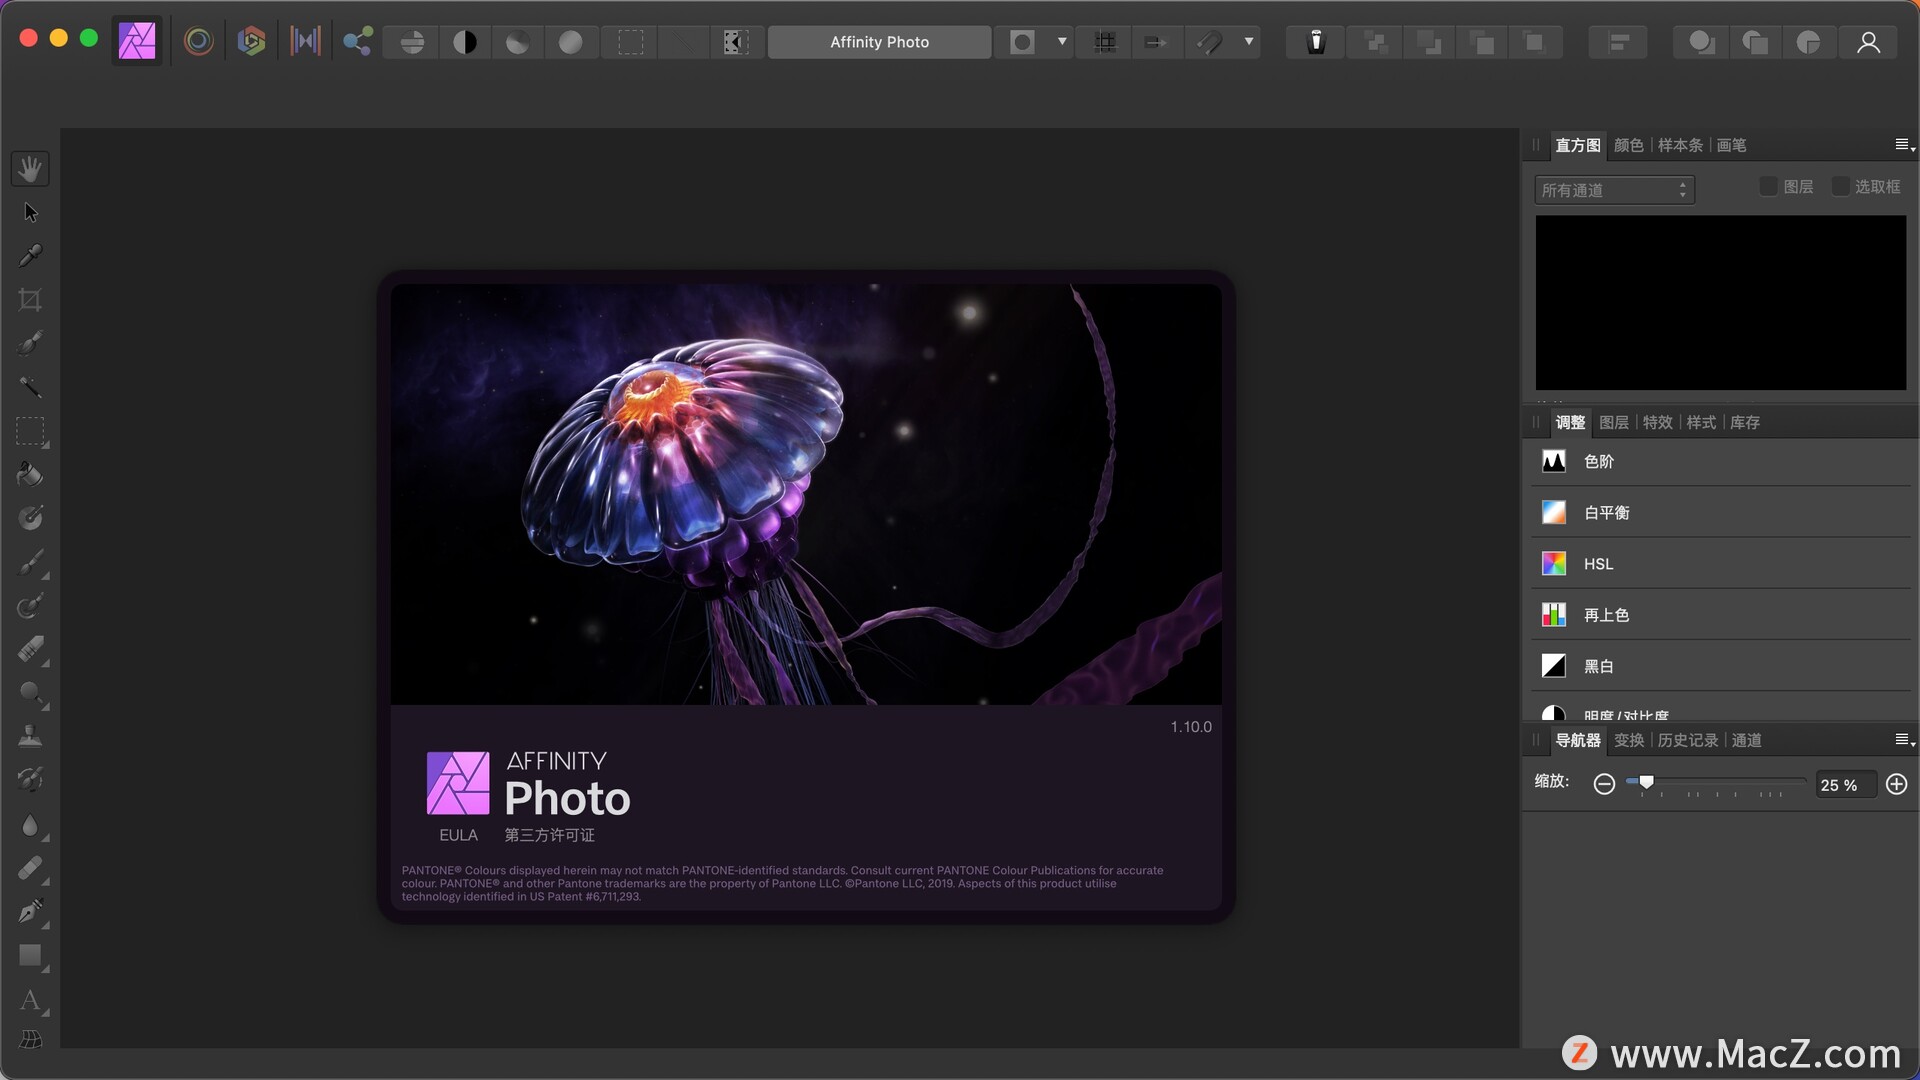Screen dimensions: 1920x1080
Task: Select the Healing Brush tool
Action: (x=30, y=868)
